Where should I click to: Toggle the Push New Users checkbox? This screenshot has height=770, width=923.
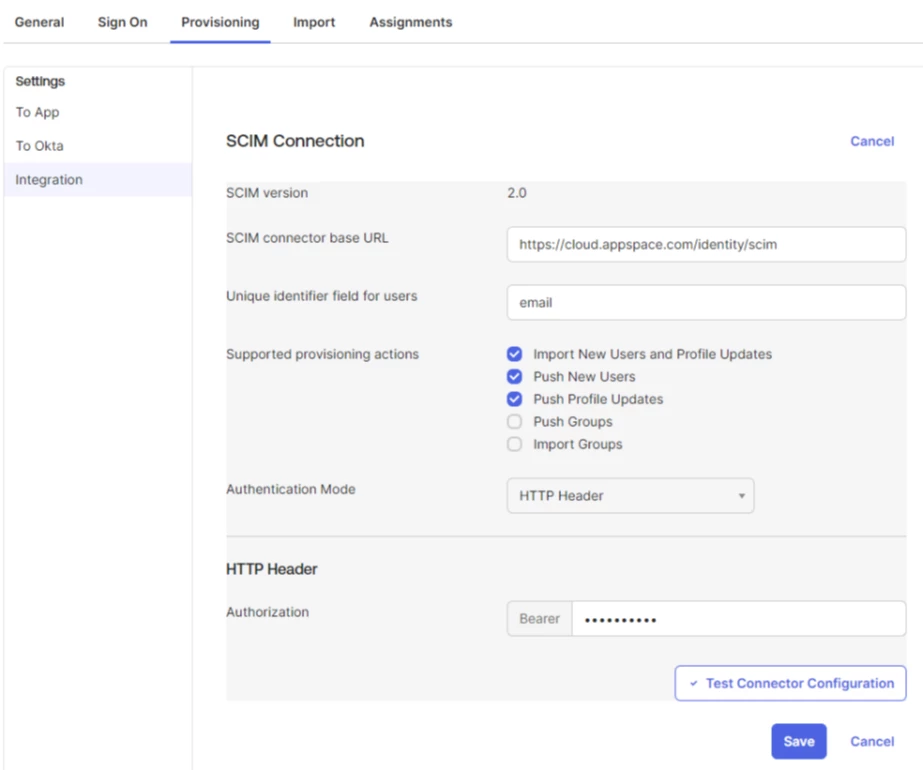click(515, 377)
